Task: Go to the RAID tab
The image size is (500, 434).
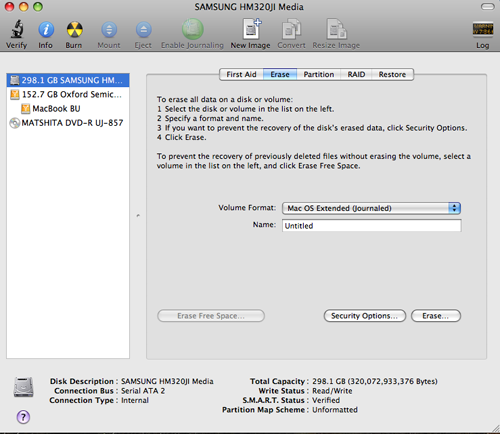Action: [356, 74]
